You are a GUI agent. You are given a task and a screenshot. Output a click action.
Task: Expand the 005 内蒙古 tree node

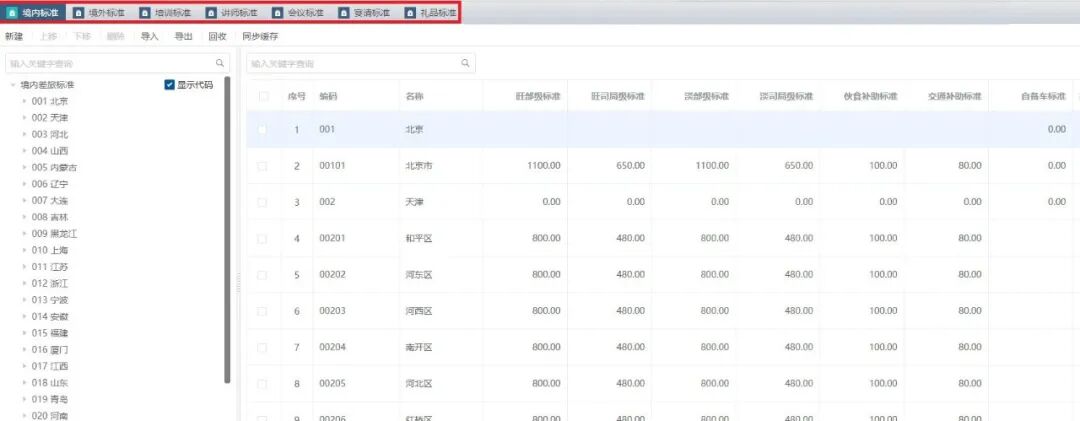pos(25,167)
